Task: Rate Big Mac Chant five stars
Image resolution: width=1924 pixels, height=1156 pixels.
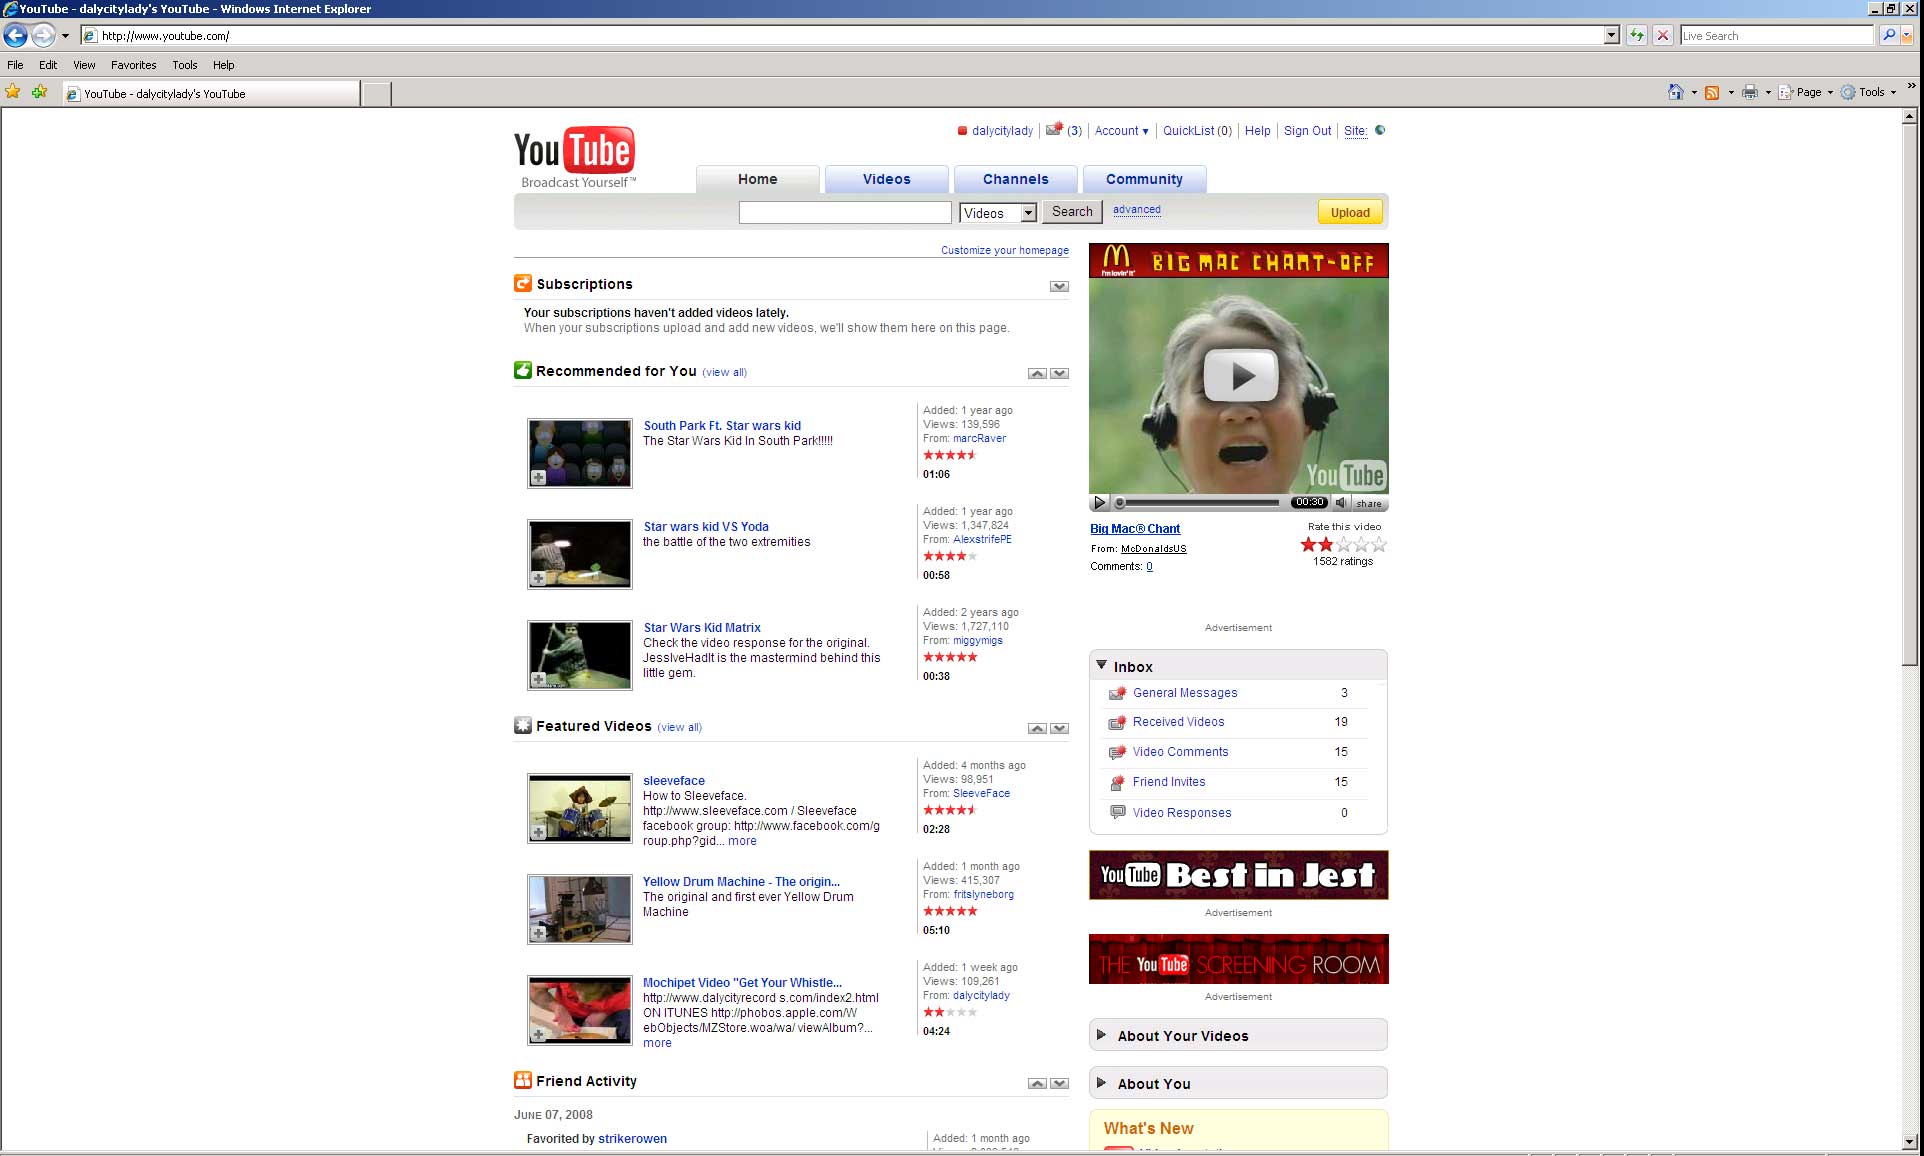Action: (x=1379, y=545)
